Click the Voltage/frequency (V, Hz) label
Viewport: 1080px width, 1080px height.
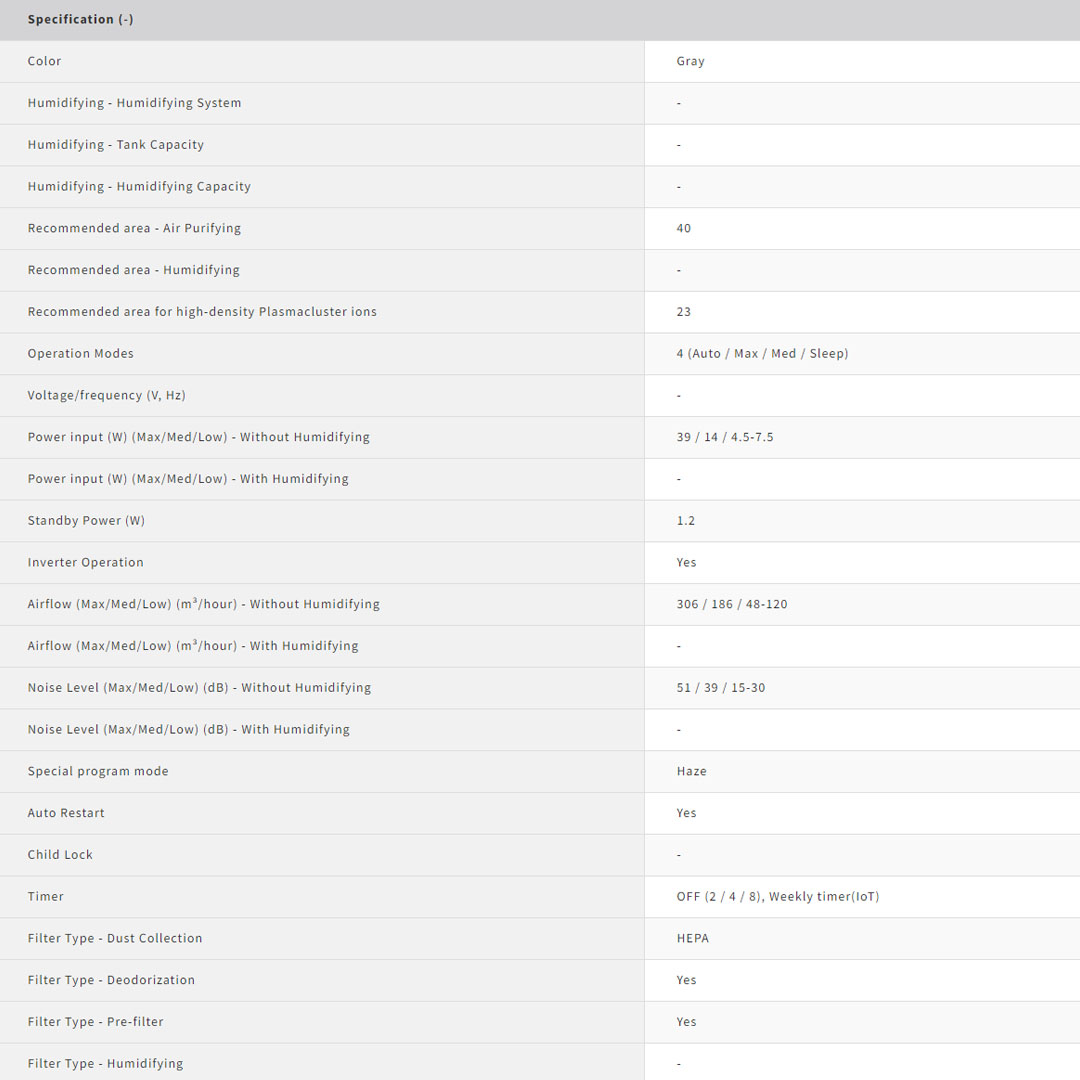click(107, 396)
